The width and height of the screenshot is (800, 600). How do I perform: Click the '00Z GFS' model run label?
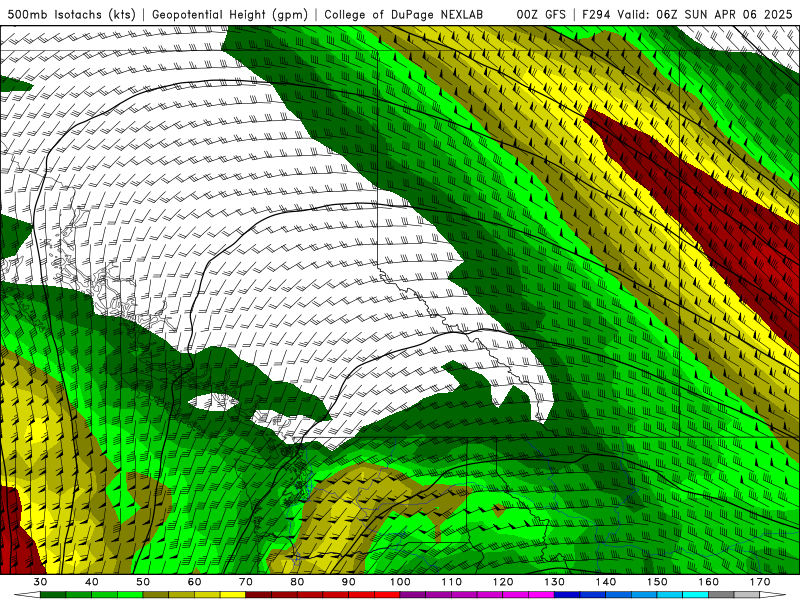point(541,14)
